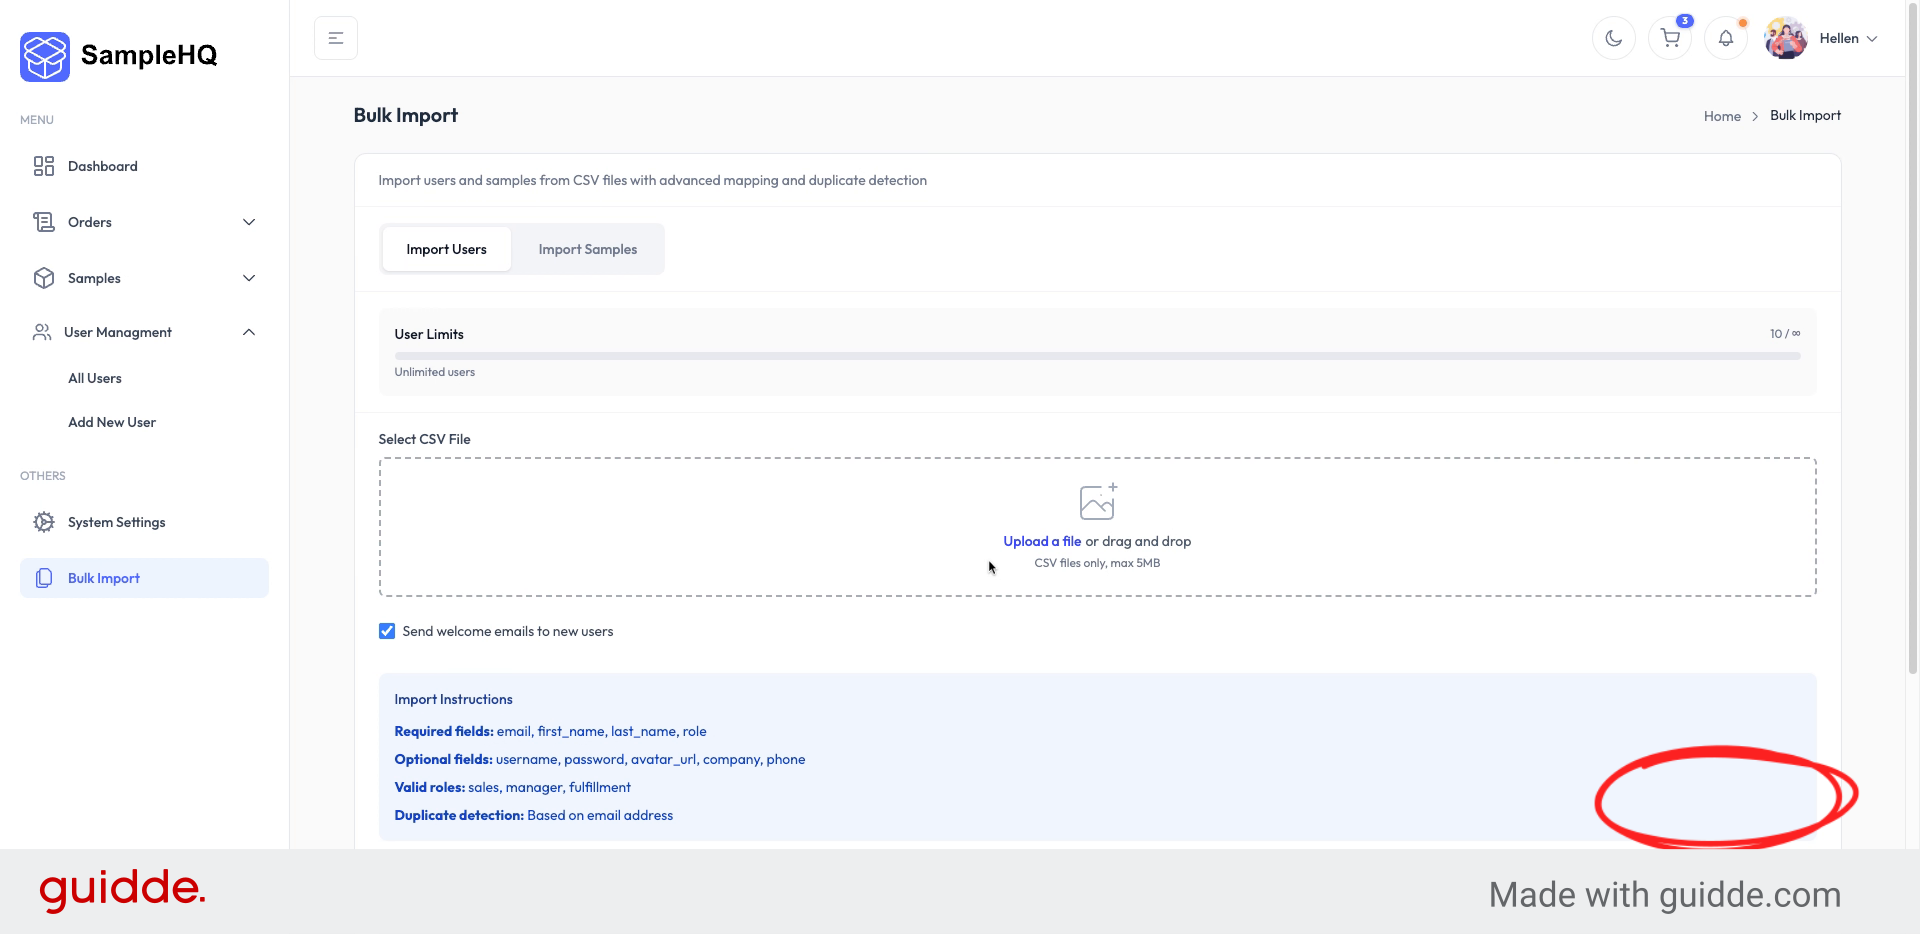Click the User Limits progress bar

coord(1096,355)
